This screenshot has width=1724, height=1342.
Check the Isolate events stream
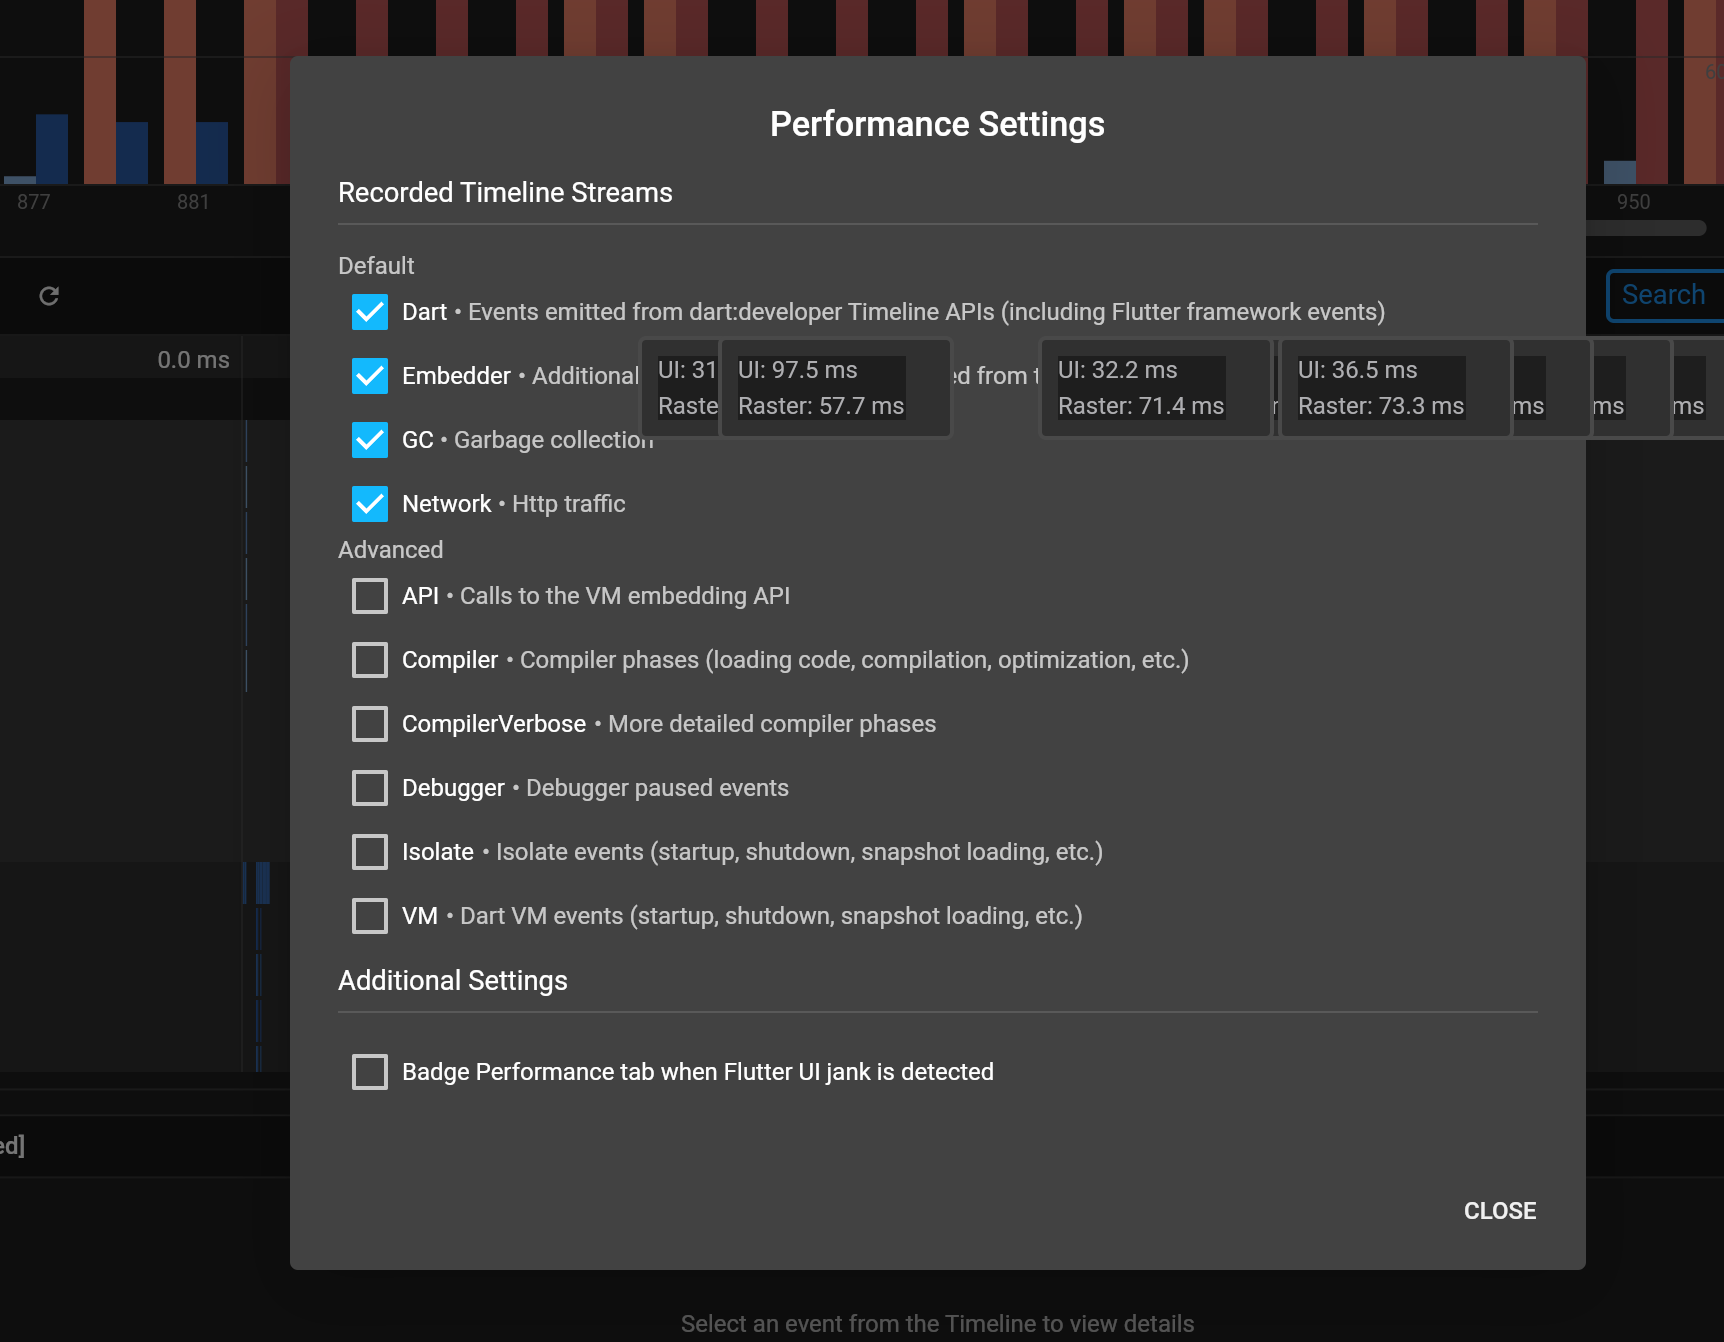pos(369,851)
